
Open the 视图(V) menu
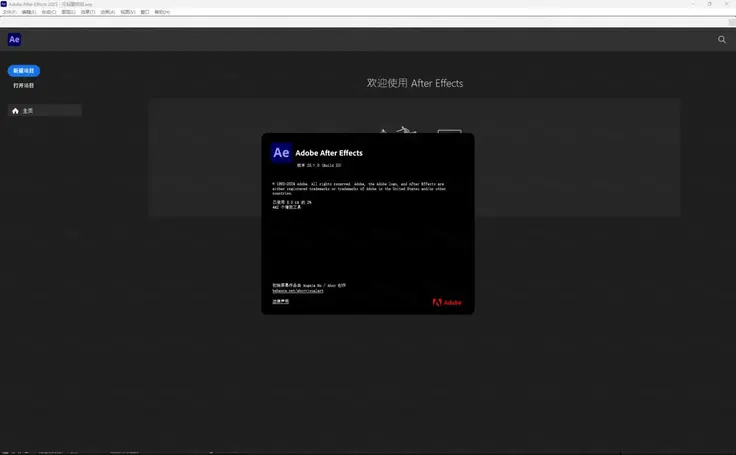[127, 12]
